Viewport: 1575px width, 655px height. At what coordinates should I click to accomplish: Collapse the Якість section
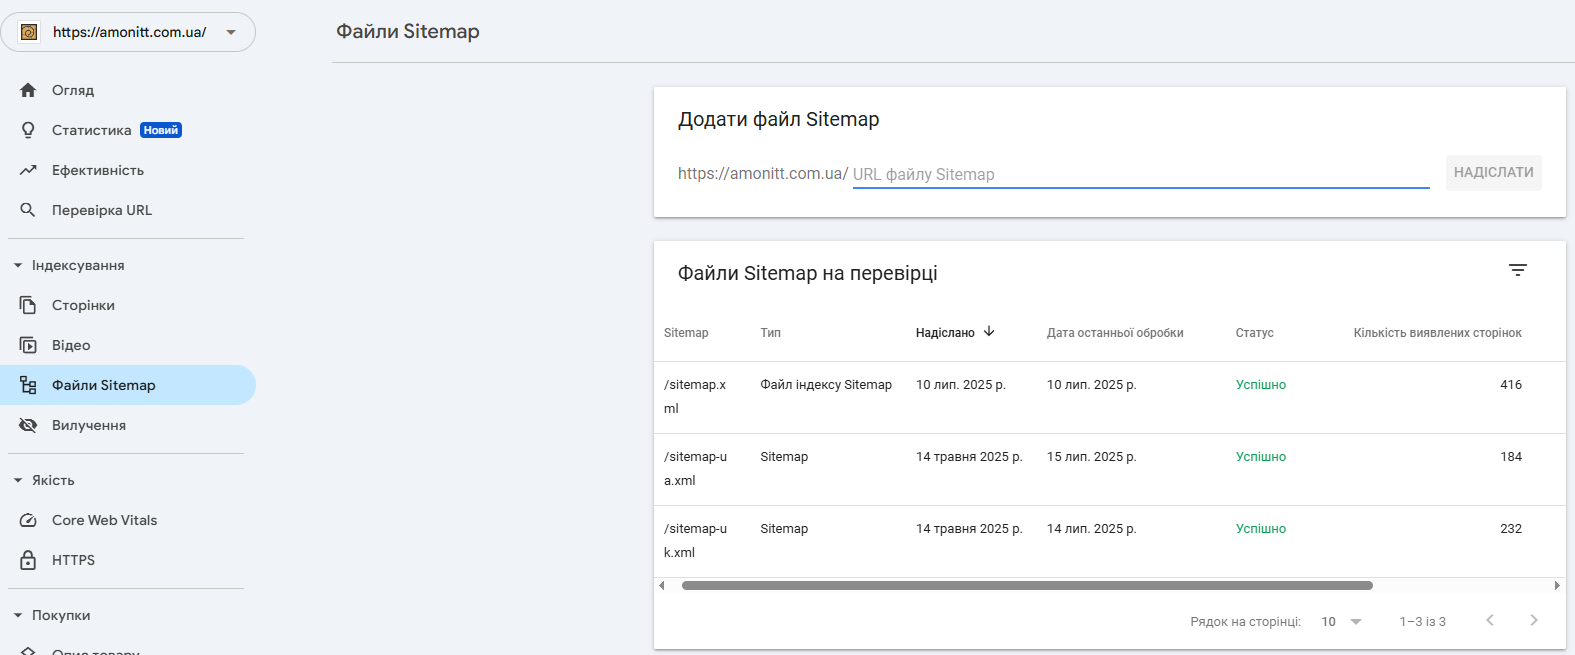click(18, 480)
